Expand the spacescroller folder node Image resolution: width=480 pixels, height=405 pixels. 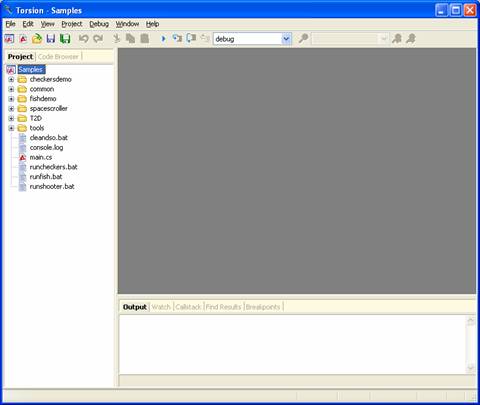point(11,109)
